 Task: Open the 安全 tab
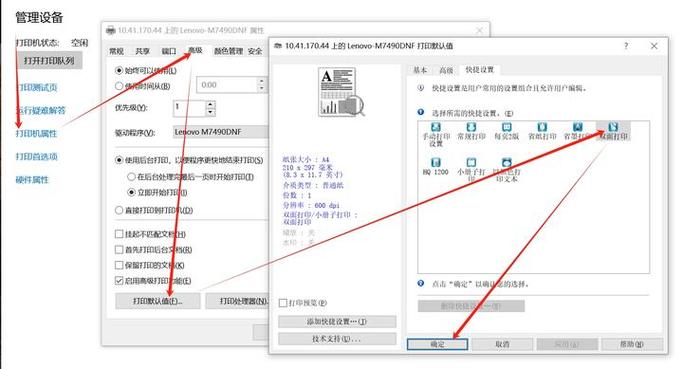tap(255, 51)
